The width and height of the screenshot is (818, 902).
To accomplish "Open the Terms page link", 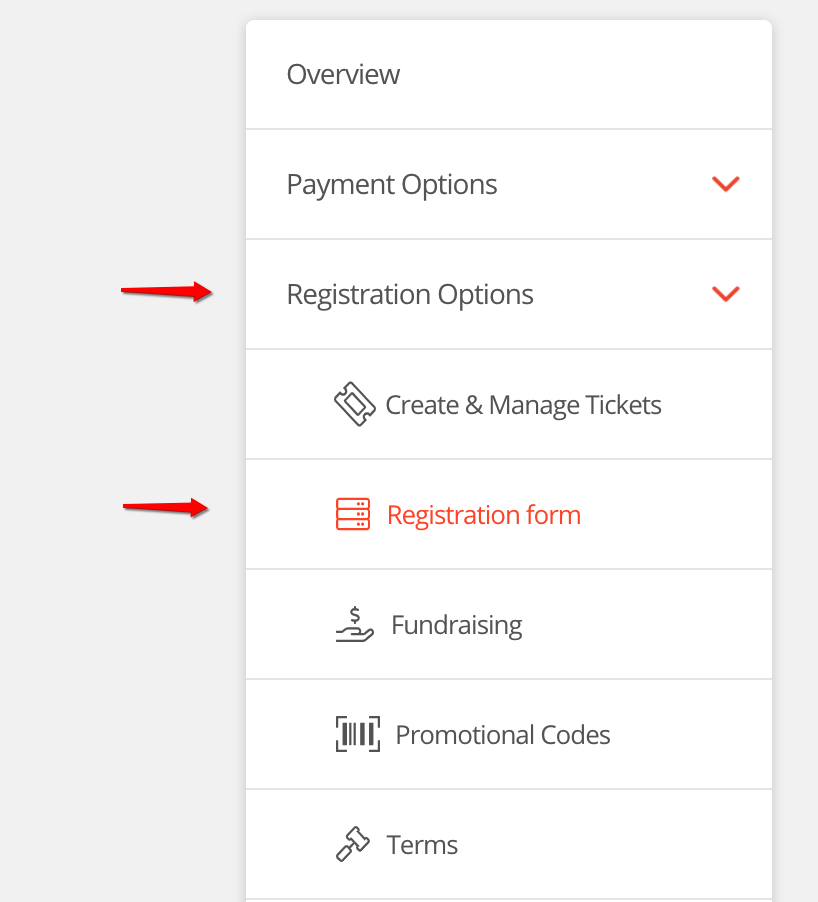I will 422,845.
